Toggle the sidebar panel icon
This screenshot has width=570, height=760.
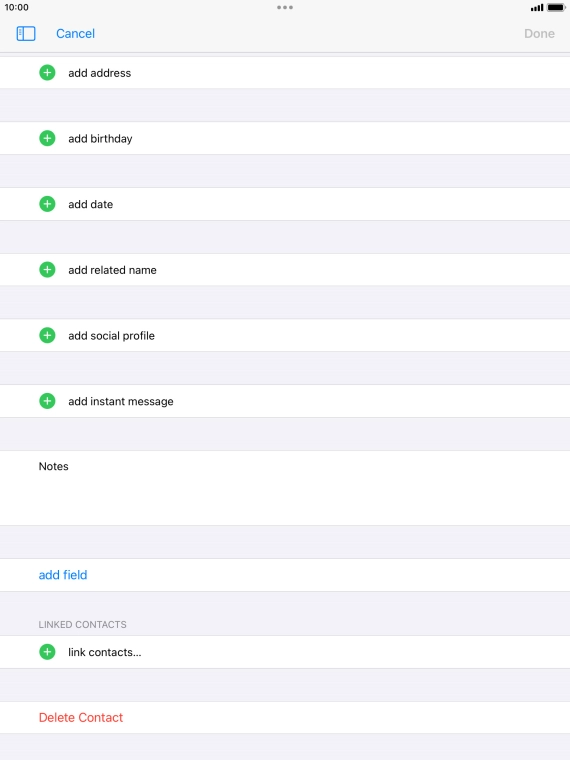tap(26, 33)
